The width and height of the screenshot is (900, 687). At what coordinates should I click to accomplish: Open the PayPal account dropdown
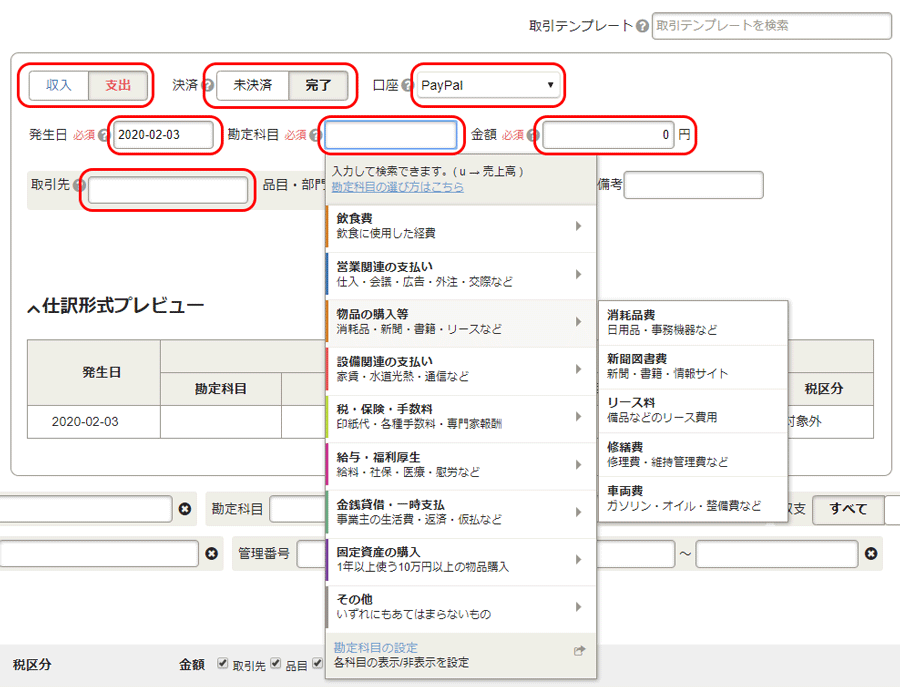(488, 86)
